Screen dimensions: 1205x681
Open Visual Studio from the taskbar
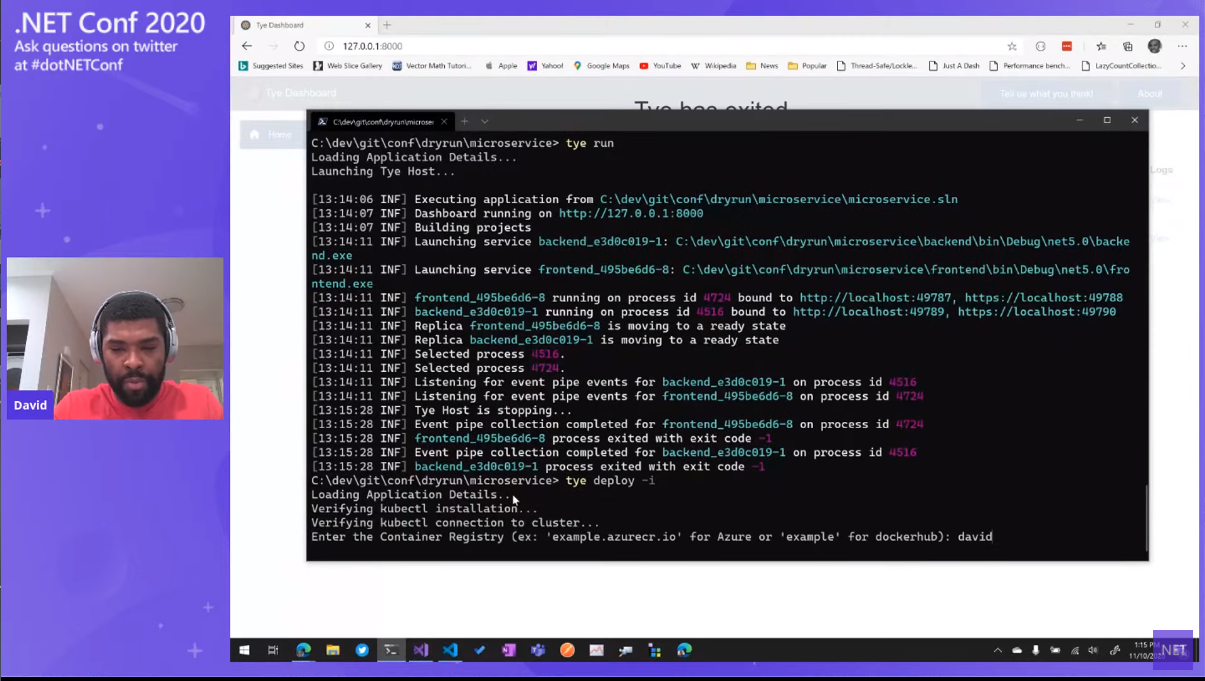[x=421, y=650]
